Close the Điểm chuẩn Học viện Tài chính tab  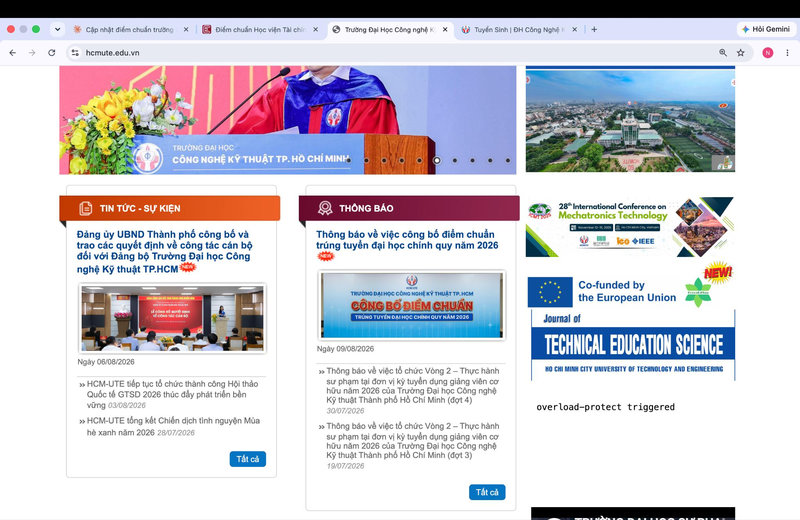[315, 30]
